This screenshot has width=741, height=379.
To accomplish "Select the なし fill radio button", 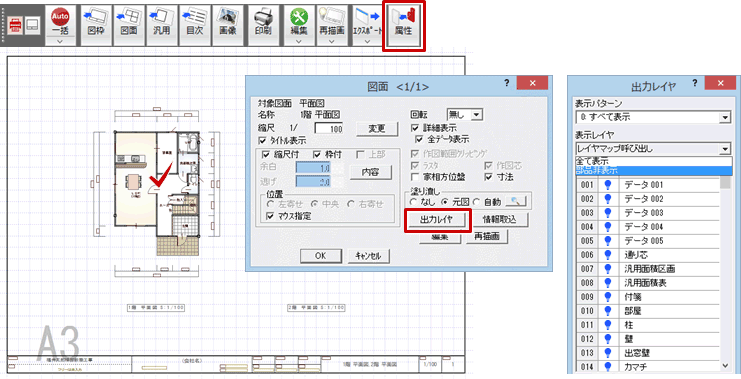I will click(x=414, y=202).
